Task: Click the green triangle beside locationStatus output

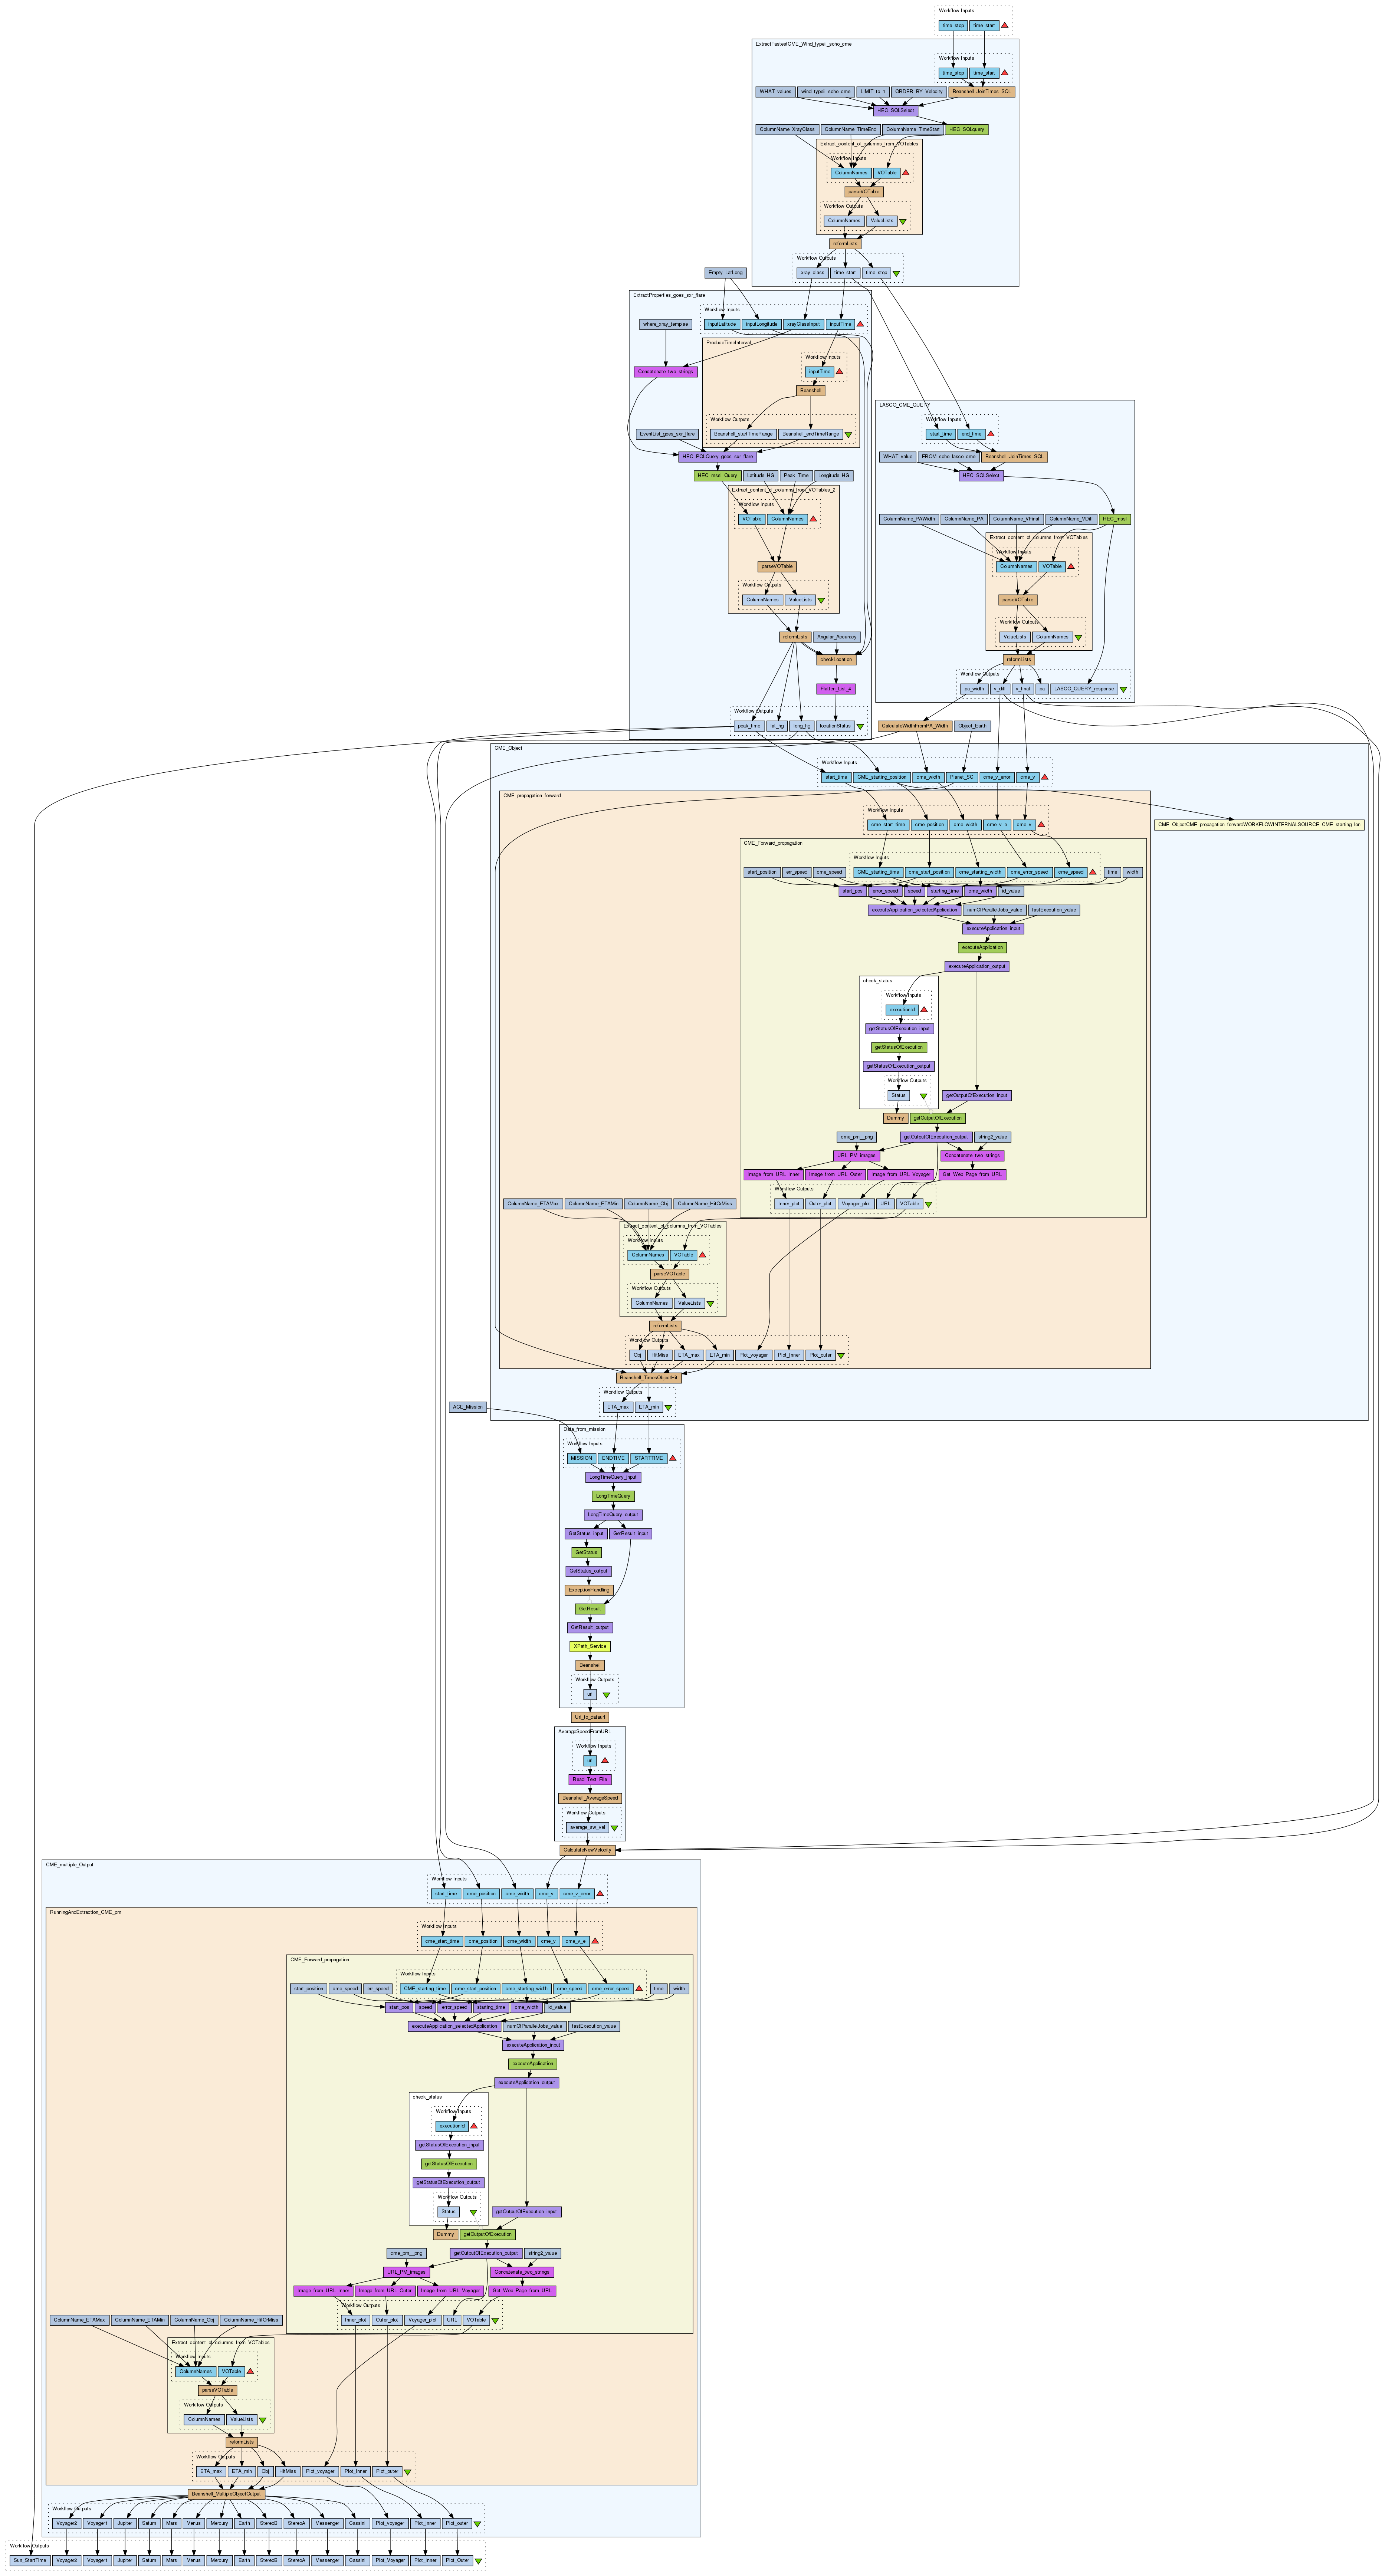Action: 860,727
